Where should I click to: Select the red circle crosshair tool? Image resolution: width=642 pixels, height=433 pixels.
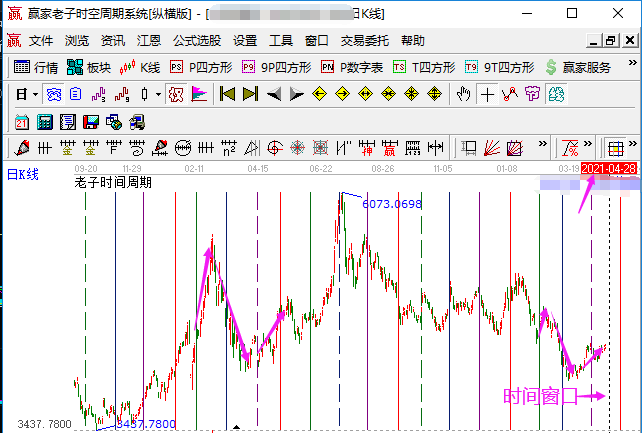pos(275,148)
